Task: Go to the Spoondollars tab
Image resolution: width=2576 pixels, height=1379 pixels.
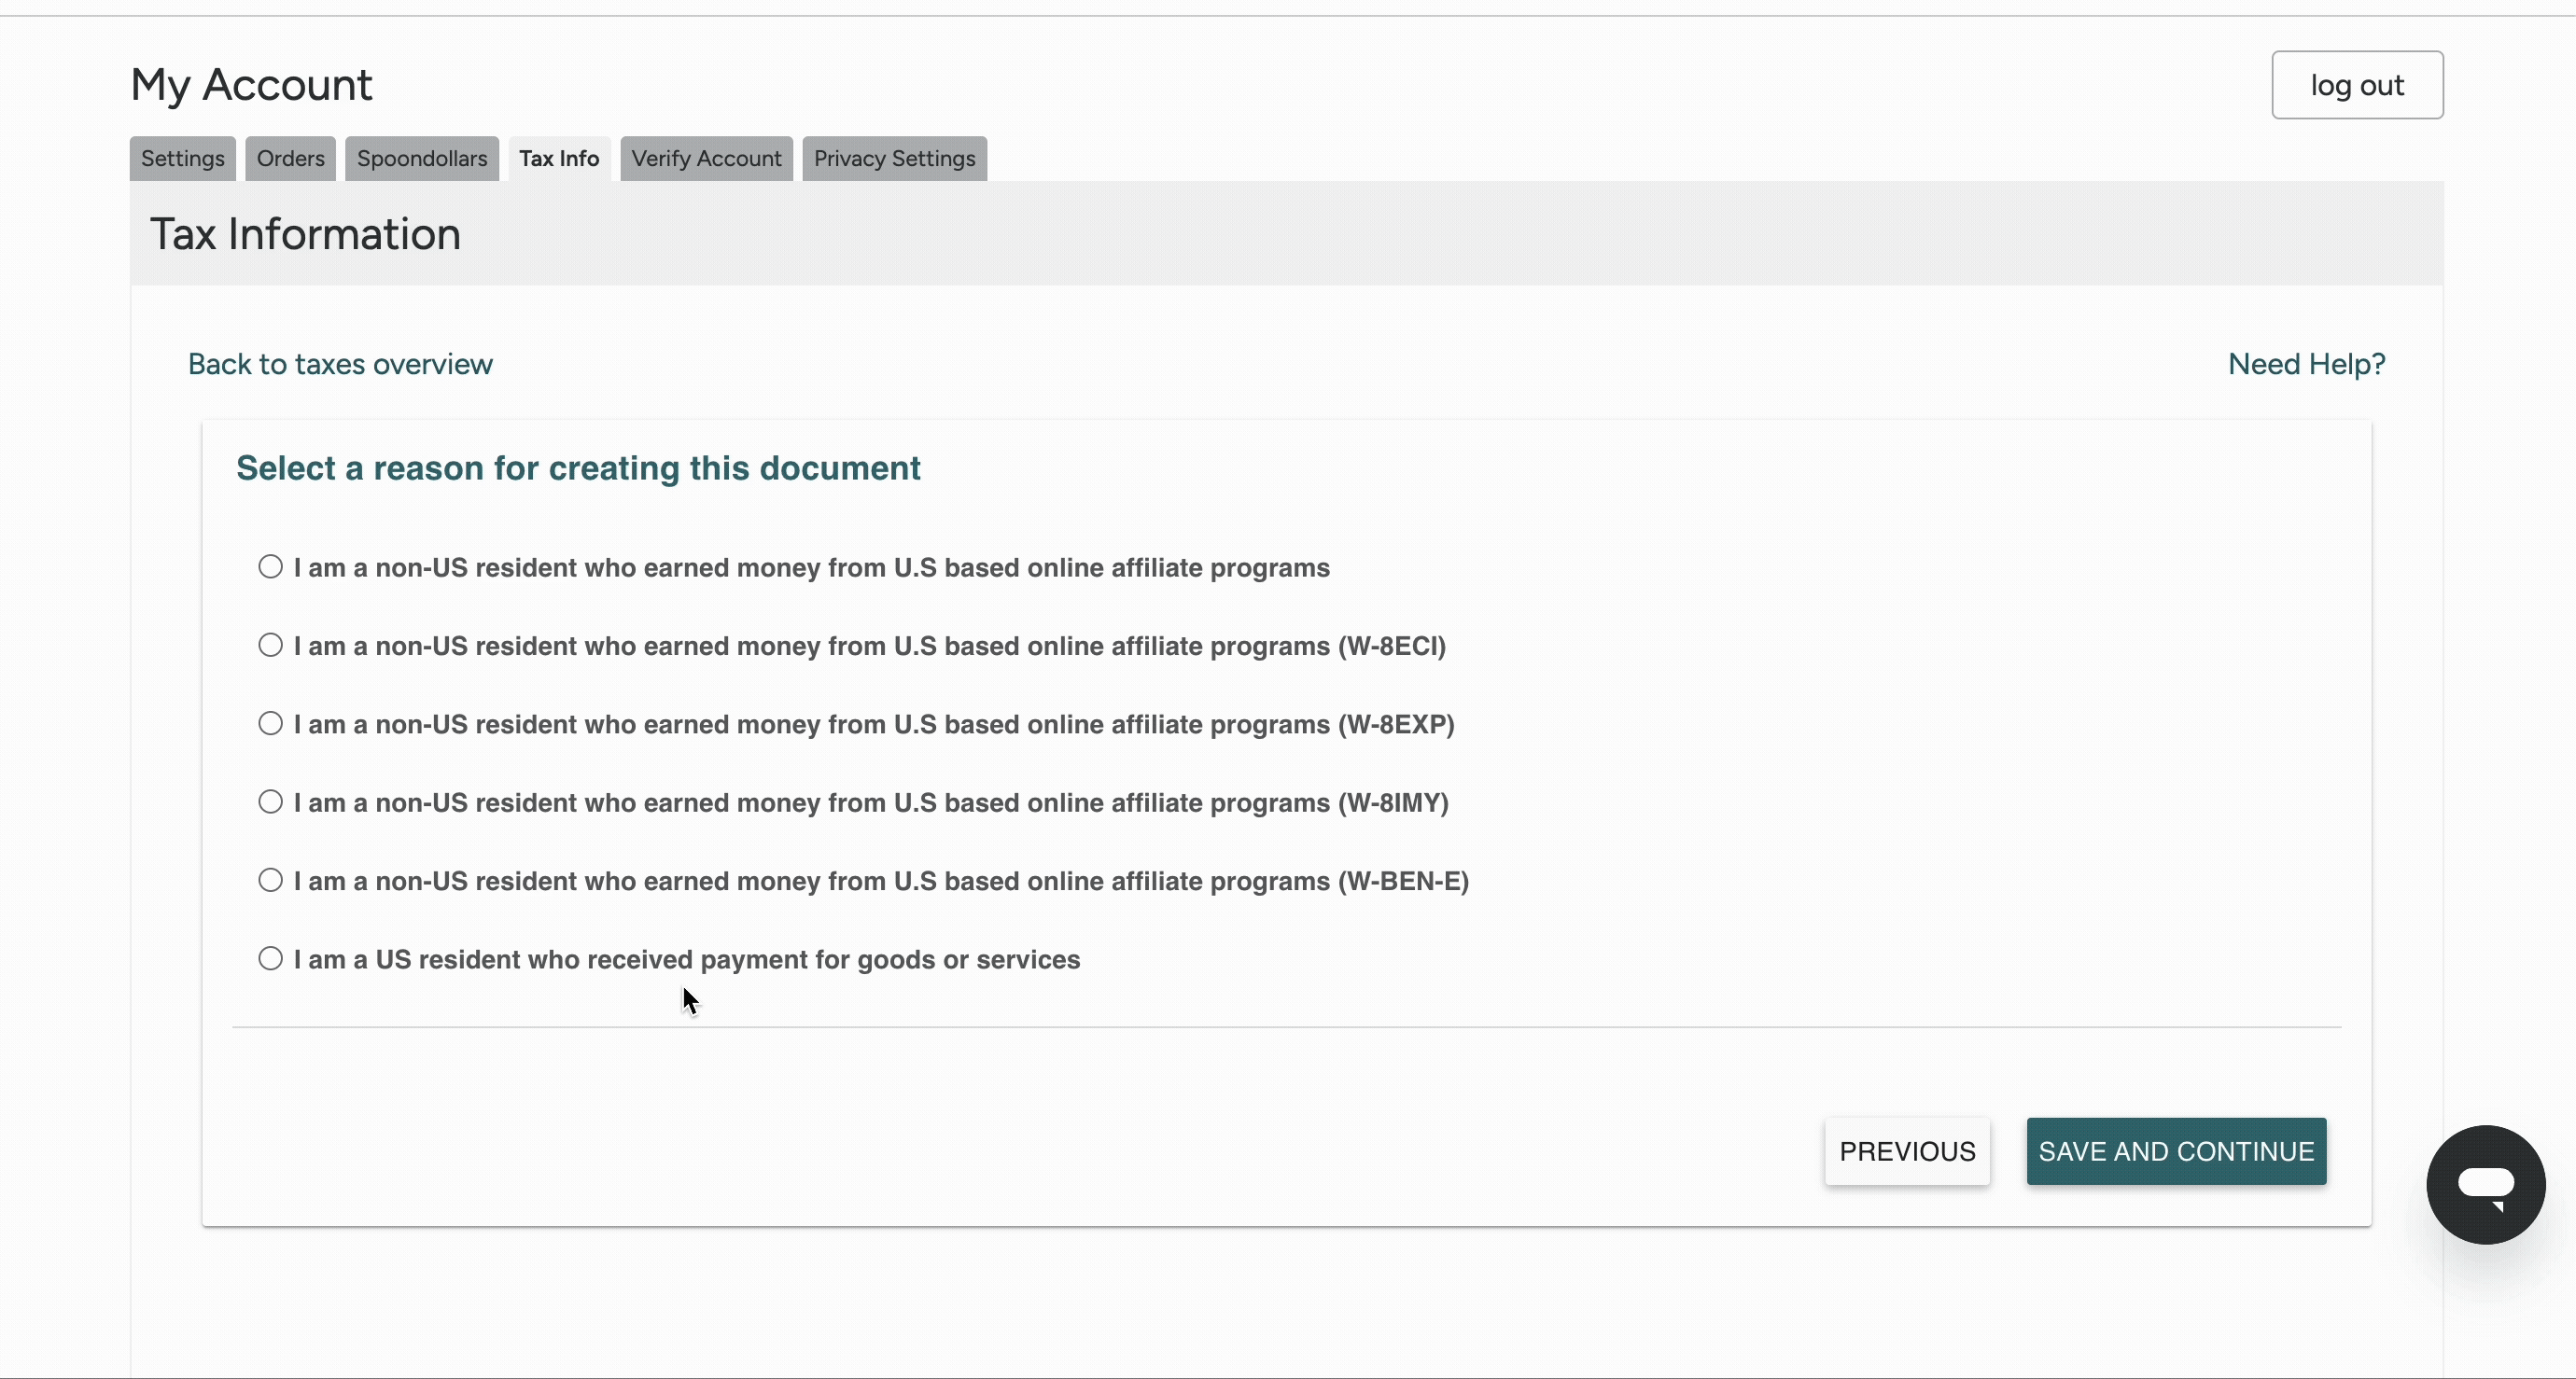Action: coord(421,159)
